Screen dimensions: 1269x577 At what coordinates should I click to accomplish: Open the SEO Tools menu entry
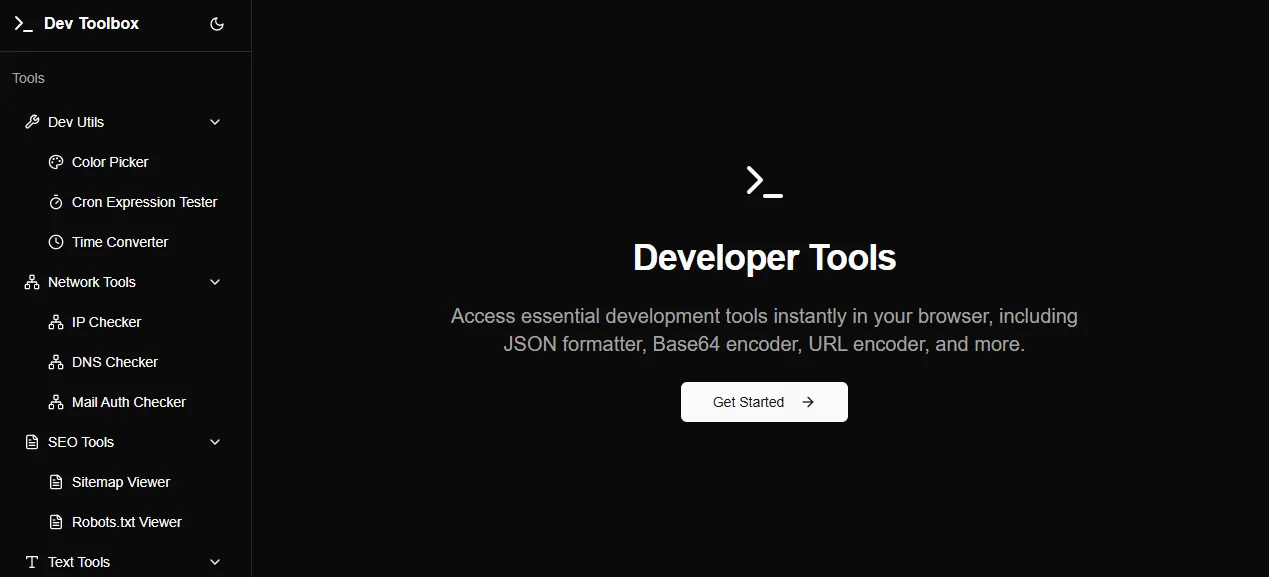(81, 441)
